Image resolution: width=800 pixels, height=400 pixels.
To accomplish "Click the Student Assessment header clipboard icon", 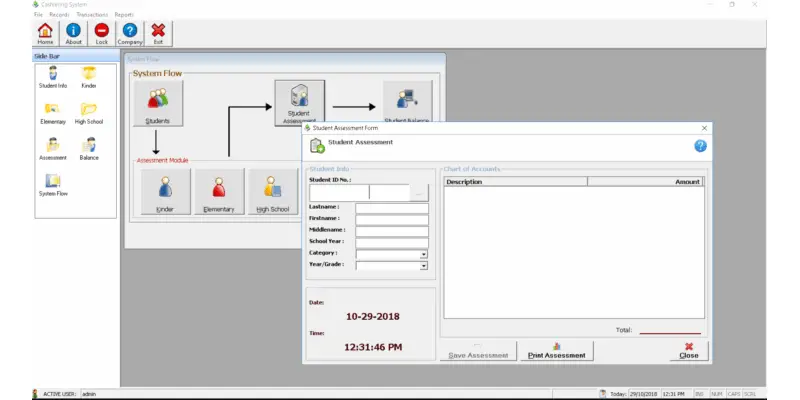I will click(x=317, y=145).
